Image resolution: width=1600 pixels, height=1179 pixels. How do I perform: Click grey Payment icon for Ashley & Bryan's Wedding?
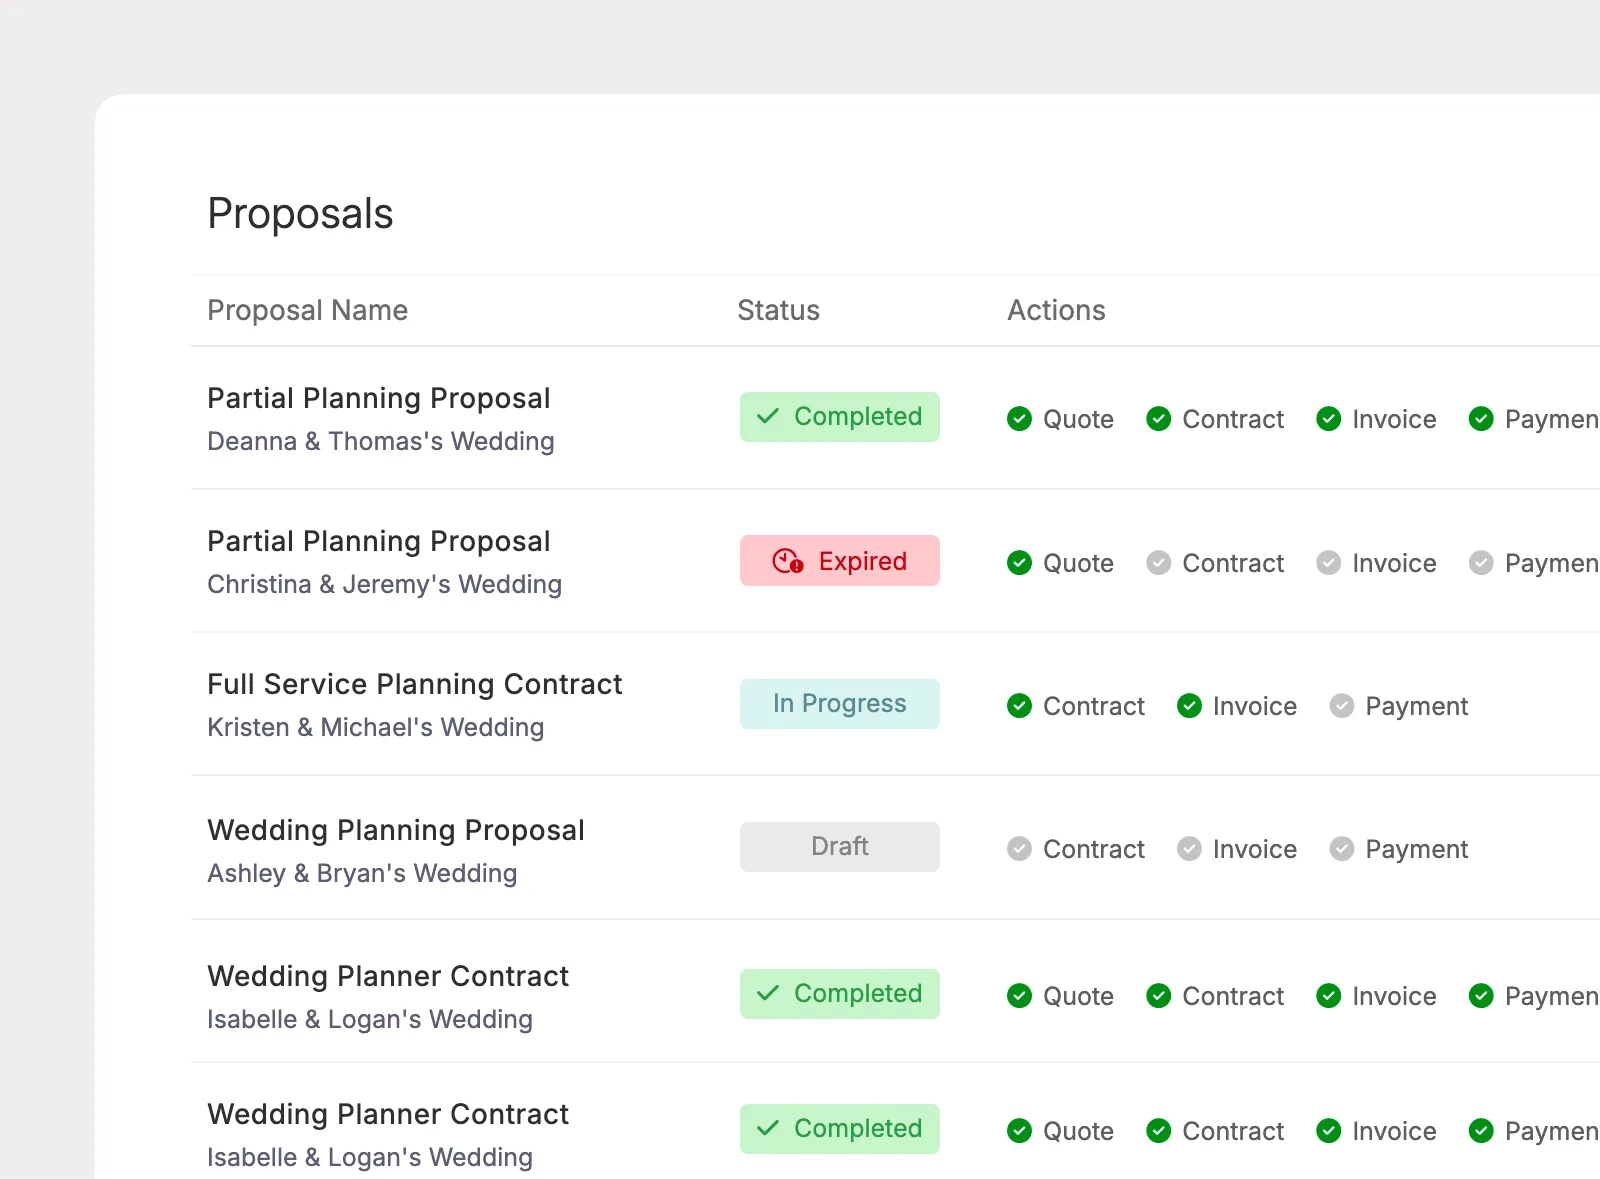tap(1342, 849)
